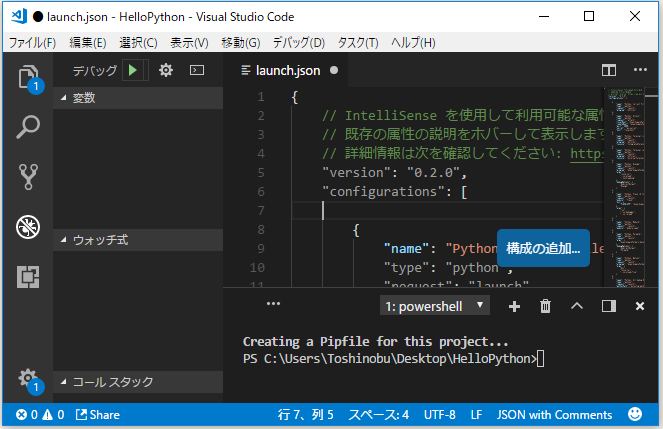The image size is (663, 429).
Task: Move the panel to the right icon
Action: 609,306
